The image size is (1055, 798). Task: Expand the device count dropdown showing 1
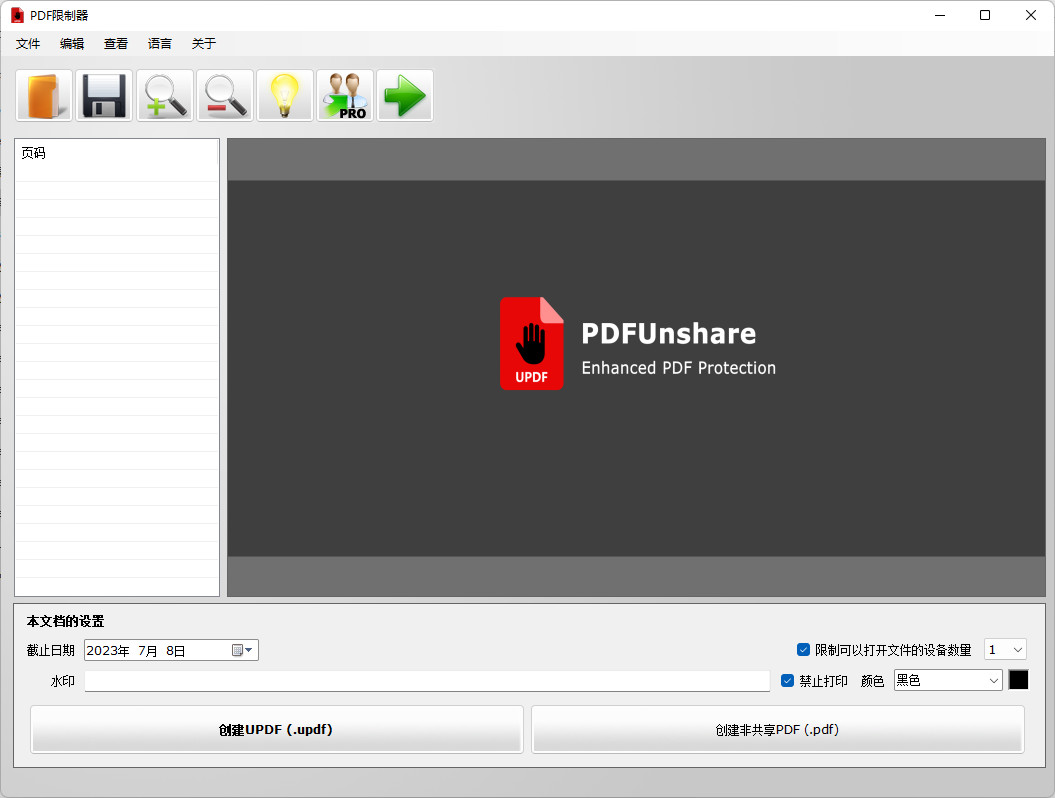click(1017, 649)
